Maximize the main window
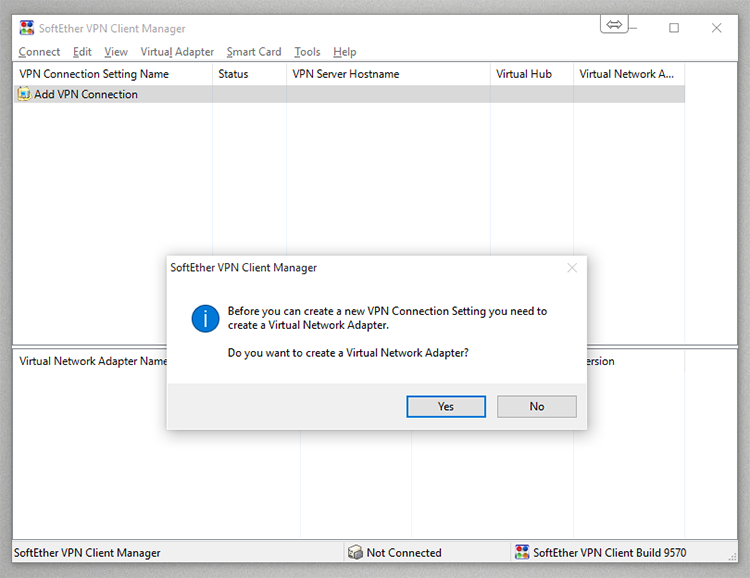 [674, 28]
